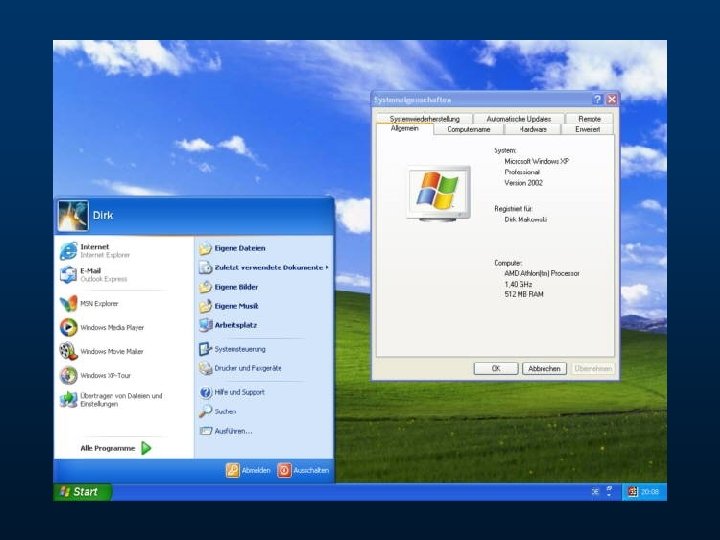Open the Übertragen von Dateien und Einstellungen icon
Viewport: 720px width, 540px height.
point(68,399)
